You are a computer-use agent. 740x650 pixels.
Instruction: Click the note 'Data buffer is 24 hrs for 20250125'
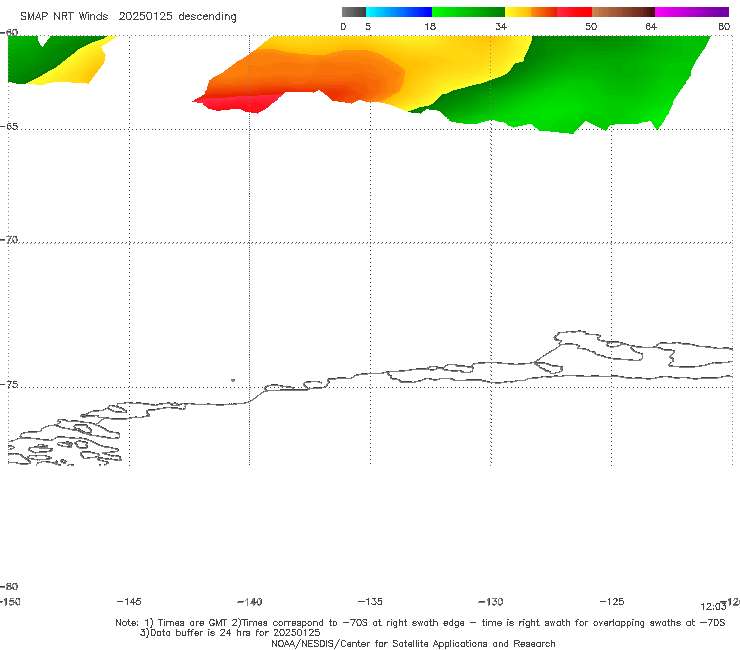[x=230, y=633]
